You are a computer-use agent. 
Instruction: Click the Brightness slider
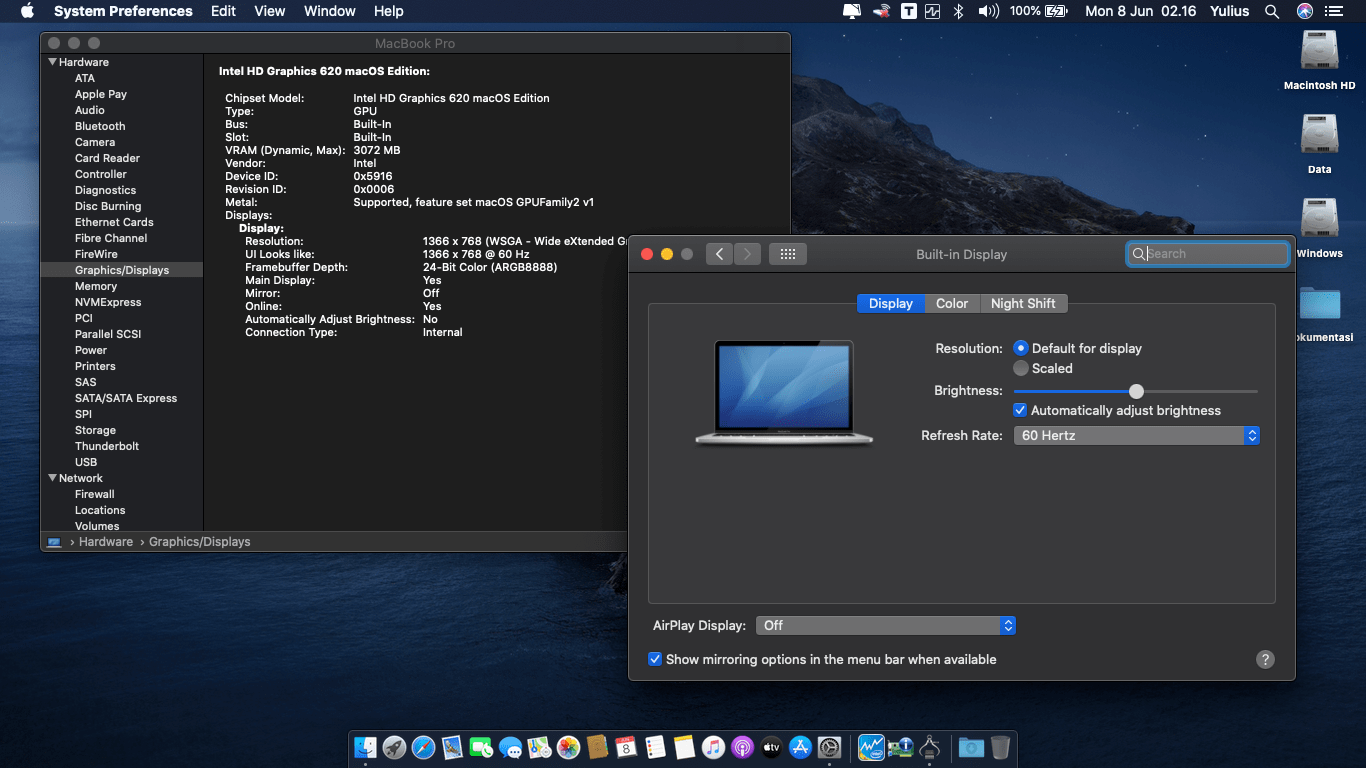tap(1136, 391)
